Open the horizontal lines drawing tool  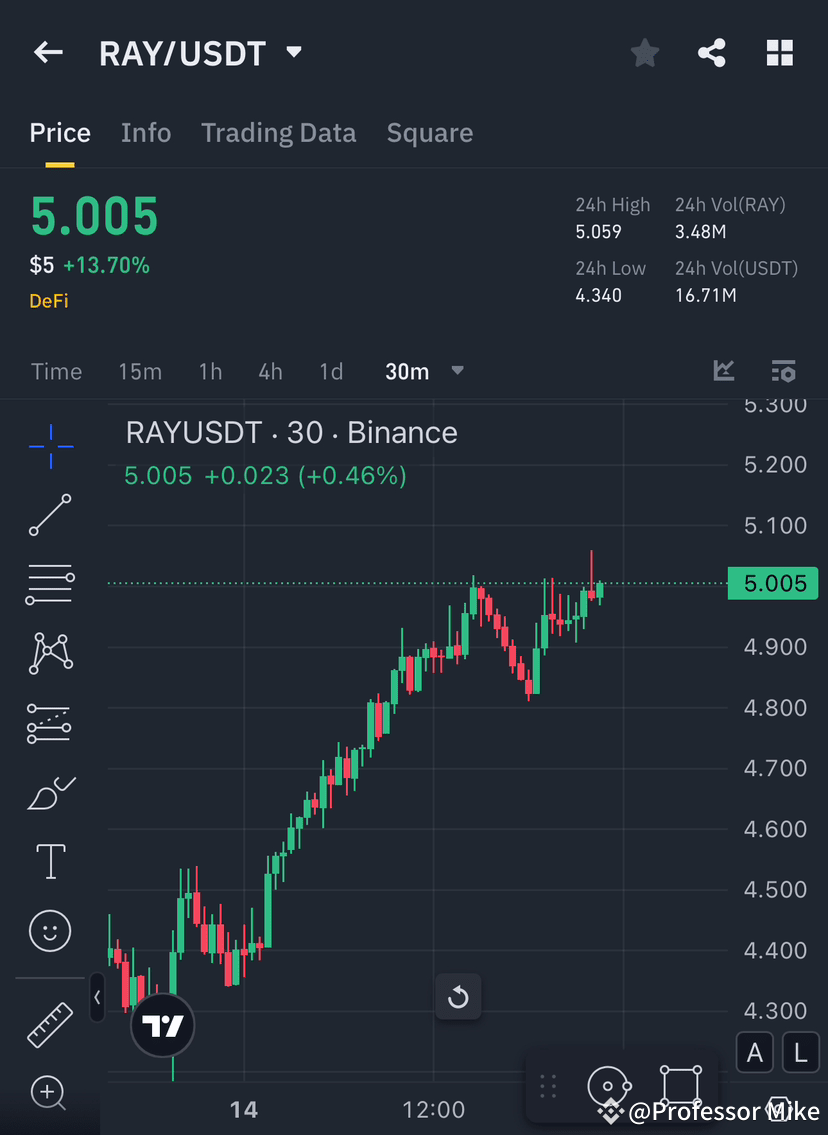click(49, 583)
